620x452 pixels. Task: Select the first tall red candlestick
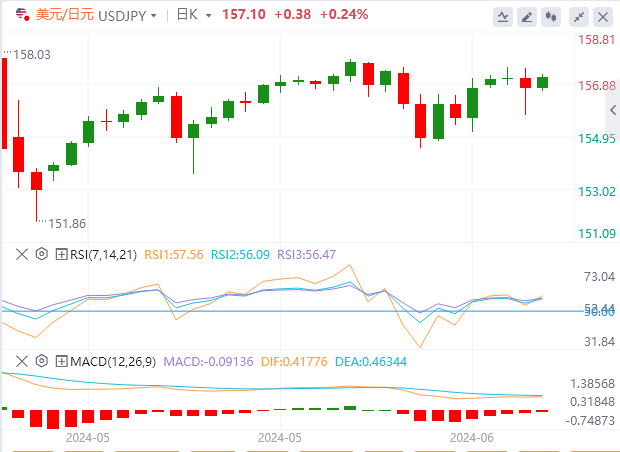coord(4,103)
